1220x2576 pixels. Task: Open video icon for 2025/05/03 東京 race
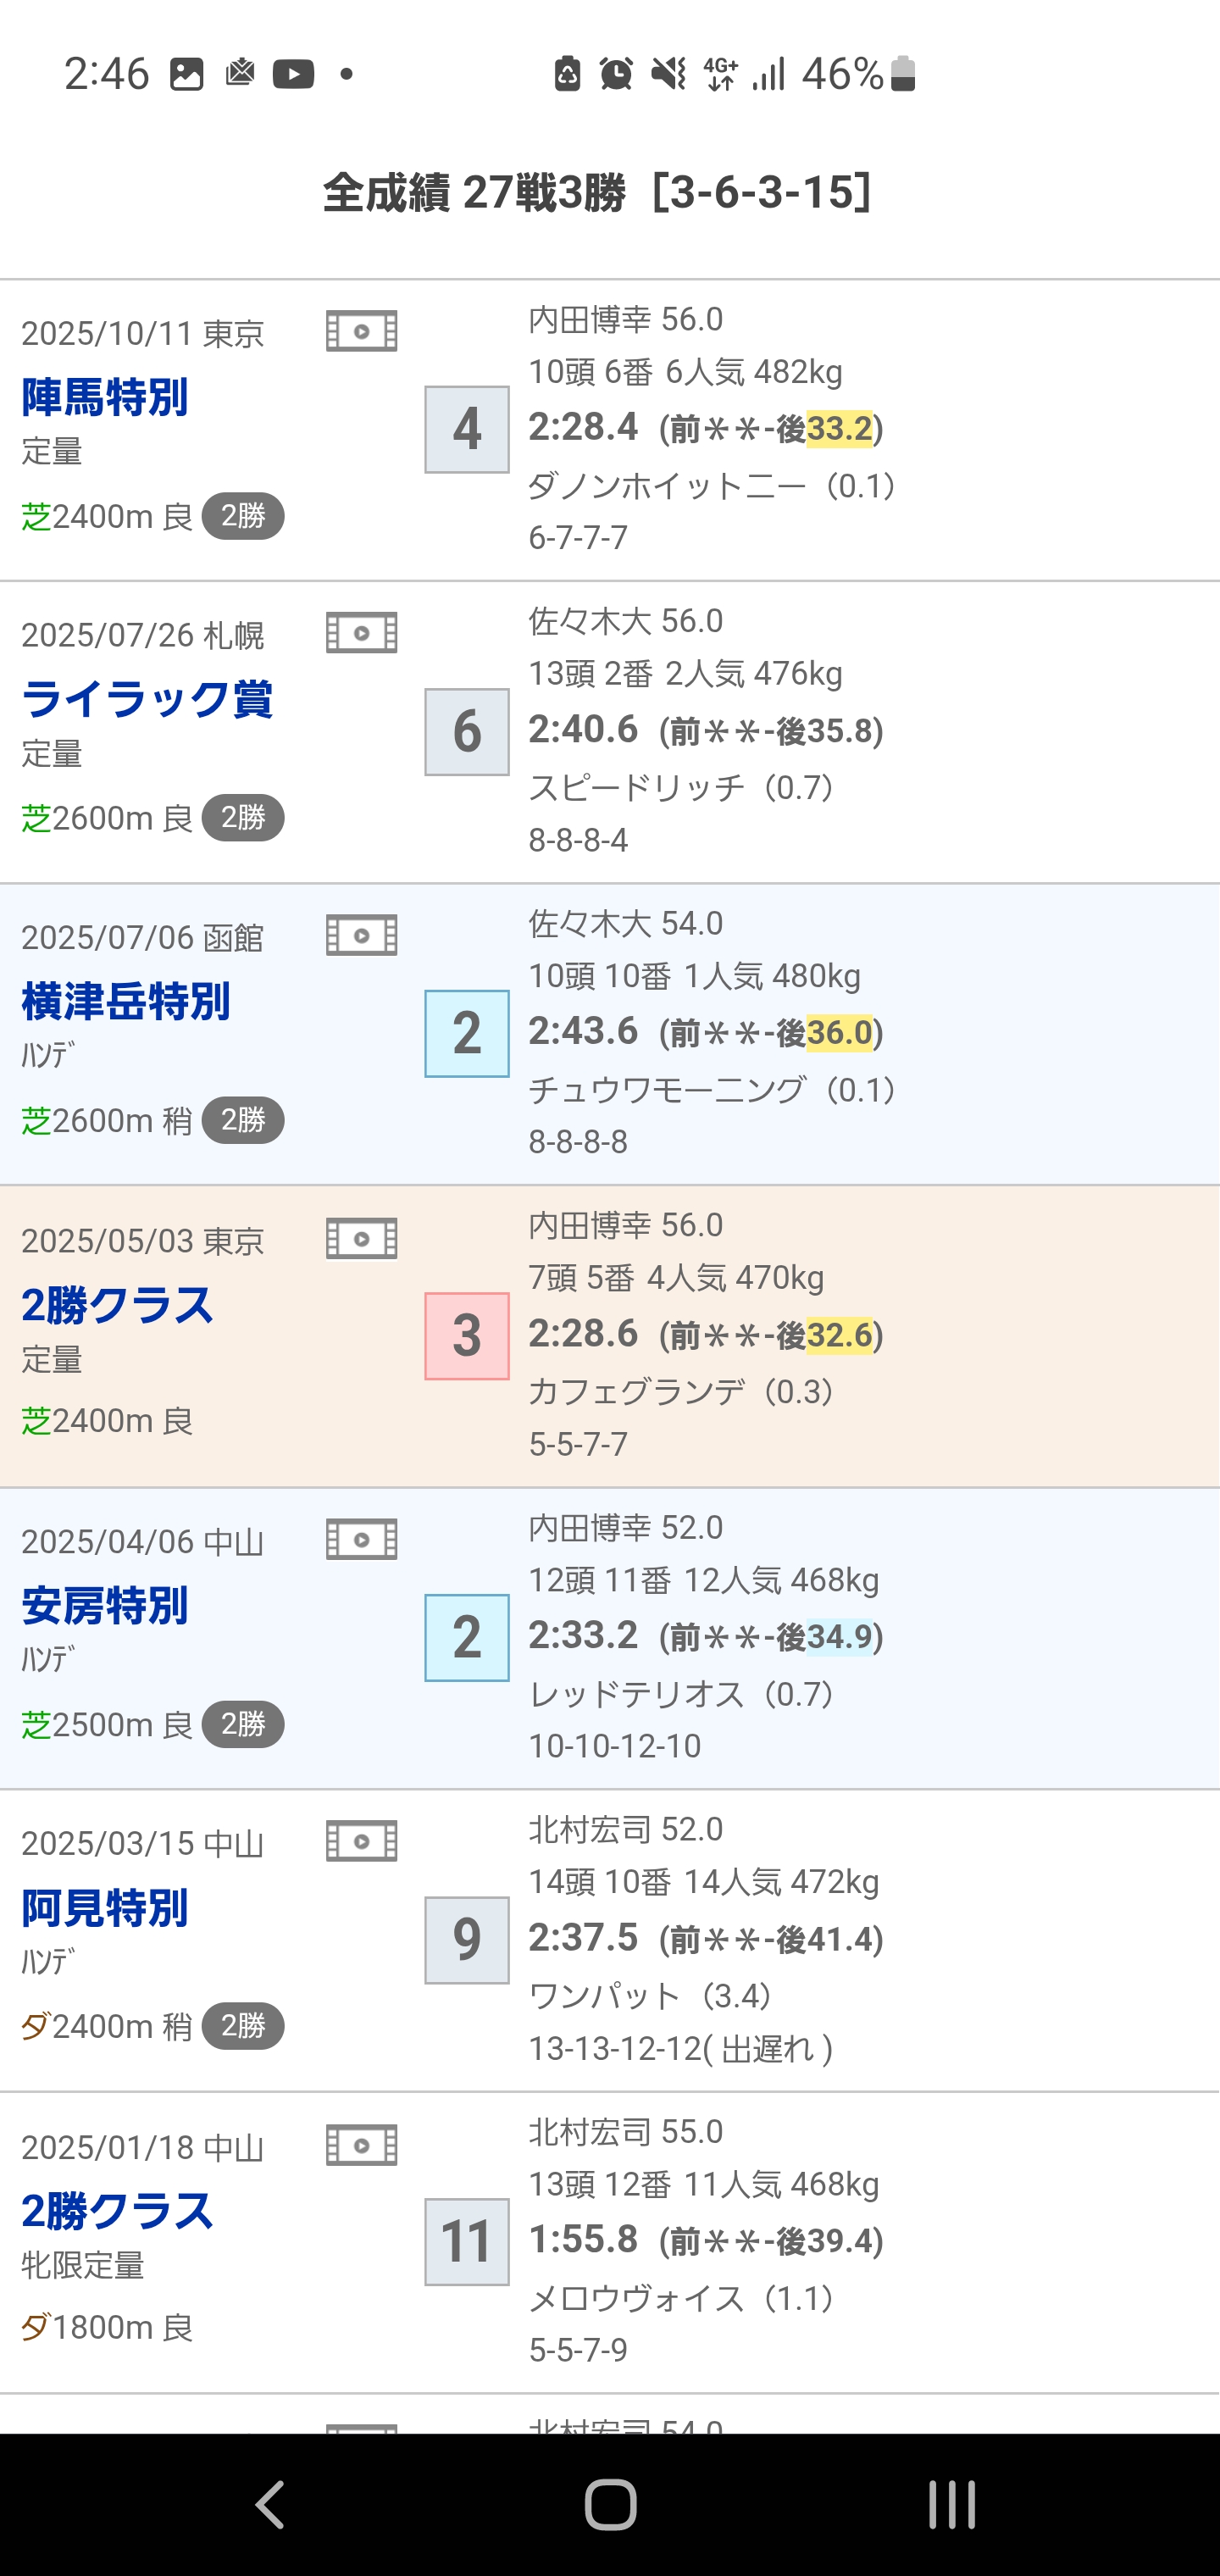pos(361,1239)
